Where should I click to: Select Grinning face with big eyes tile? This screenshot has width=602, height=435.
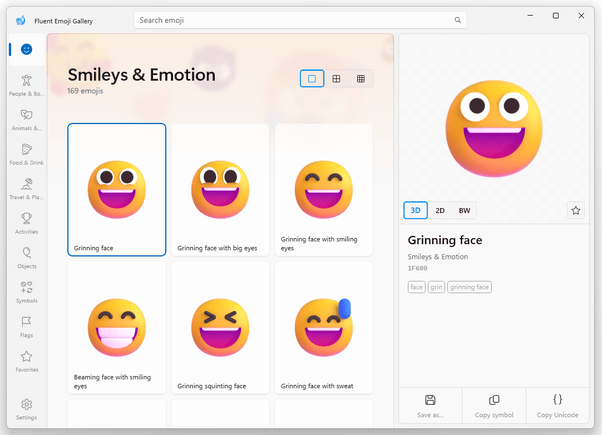coord(220,190)
